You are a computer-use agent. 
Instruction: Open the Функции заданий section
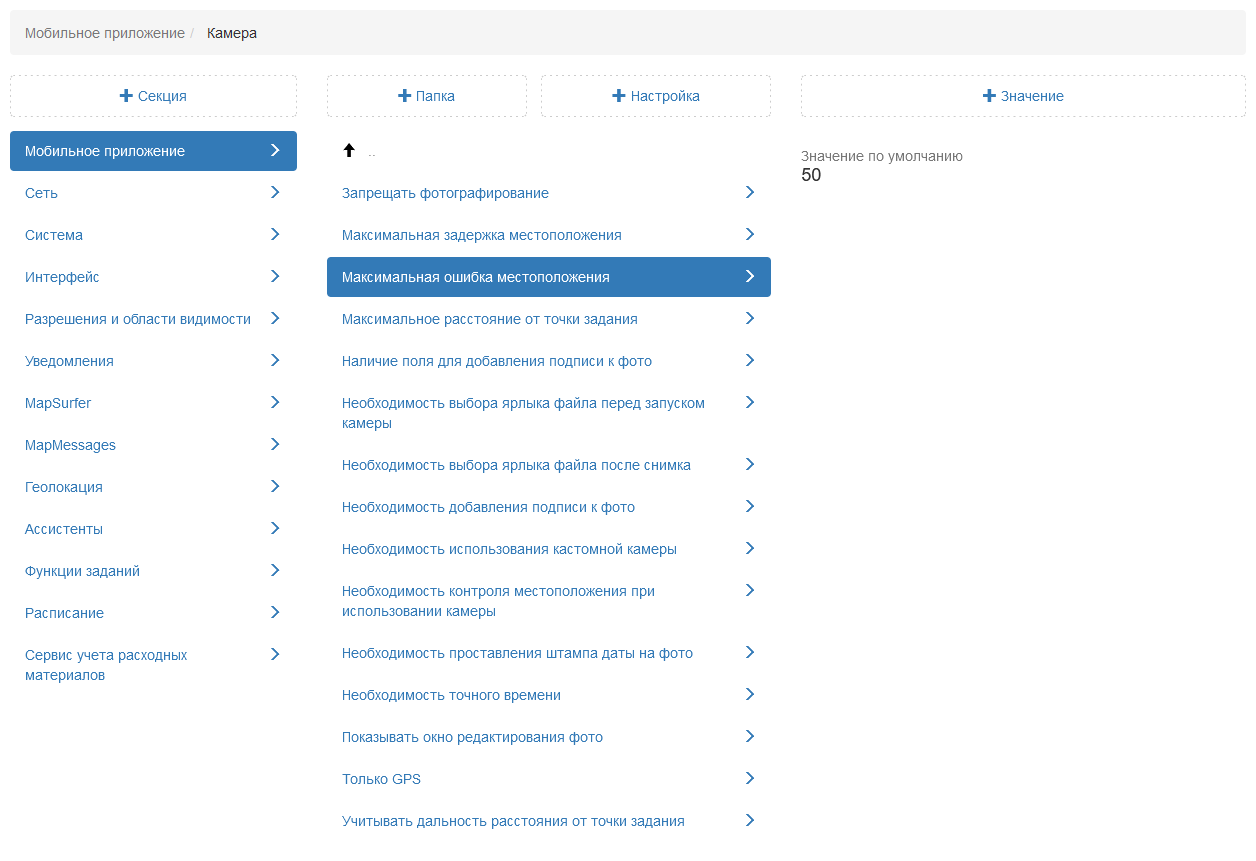point(153,571)
